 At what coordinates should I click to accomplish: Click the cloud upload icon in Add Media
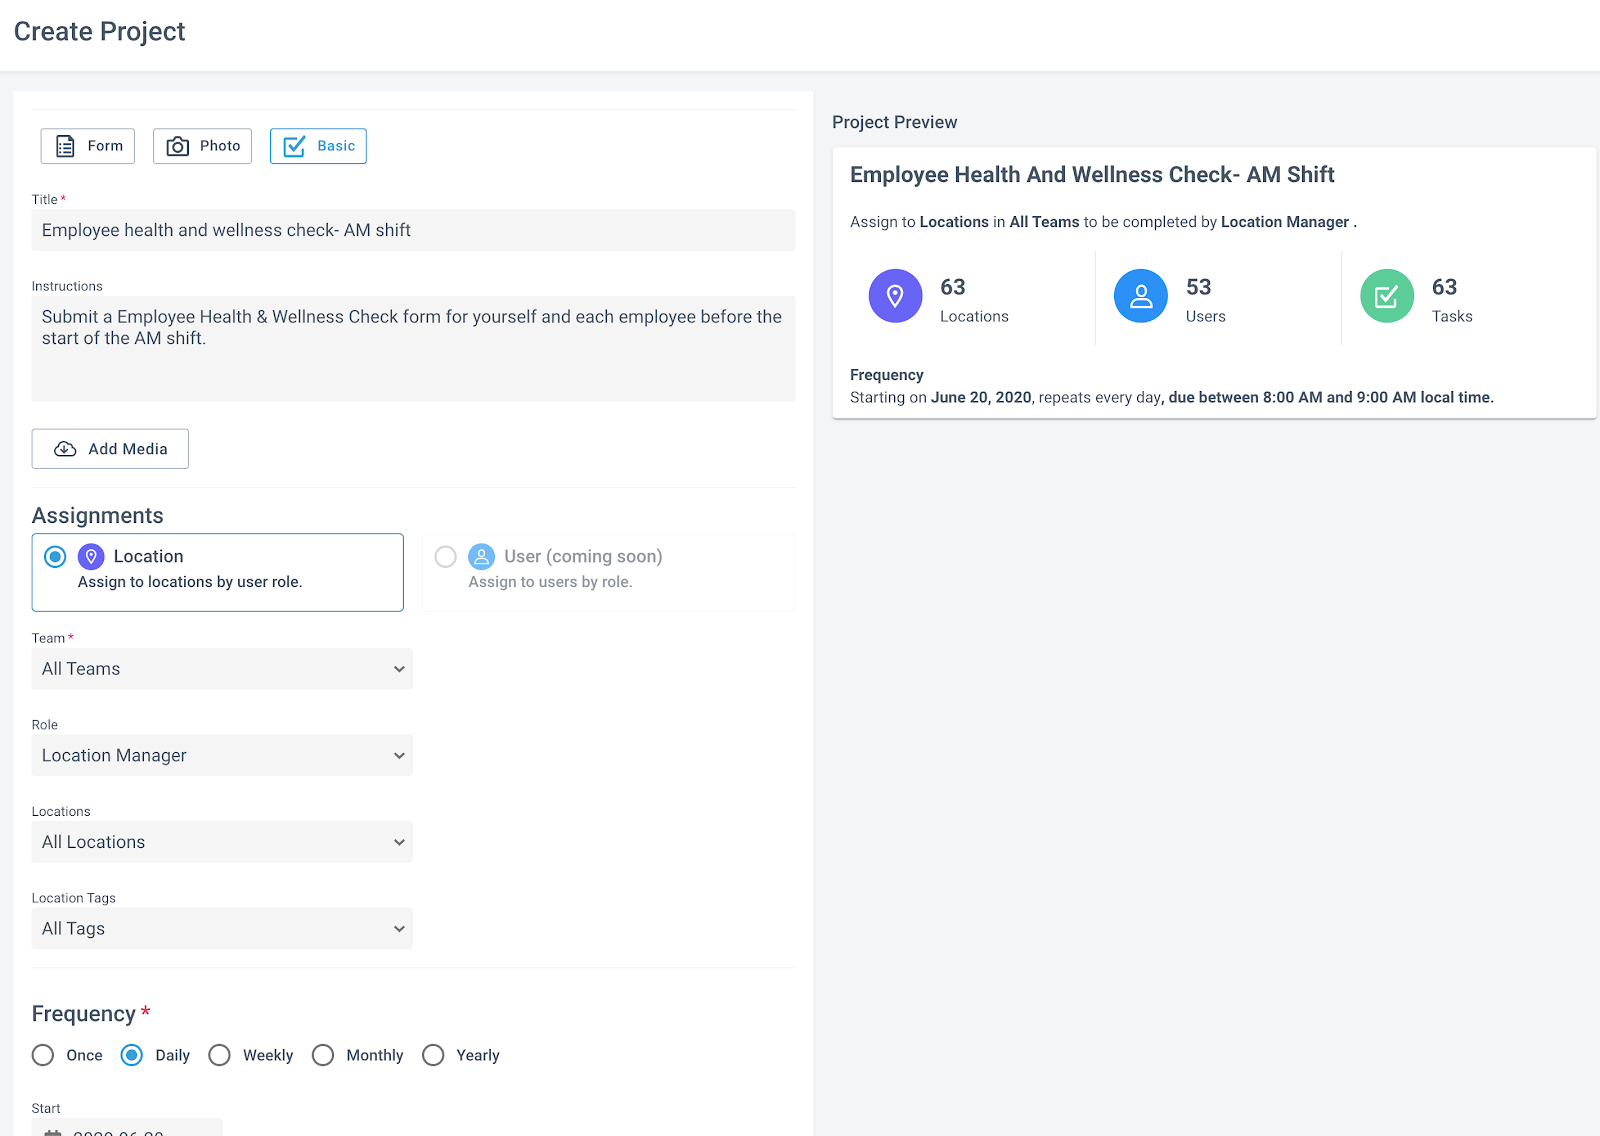[65, 449]
